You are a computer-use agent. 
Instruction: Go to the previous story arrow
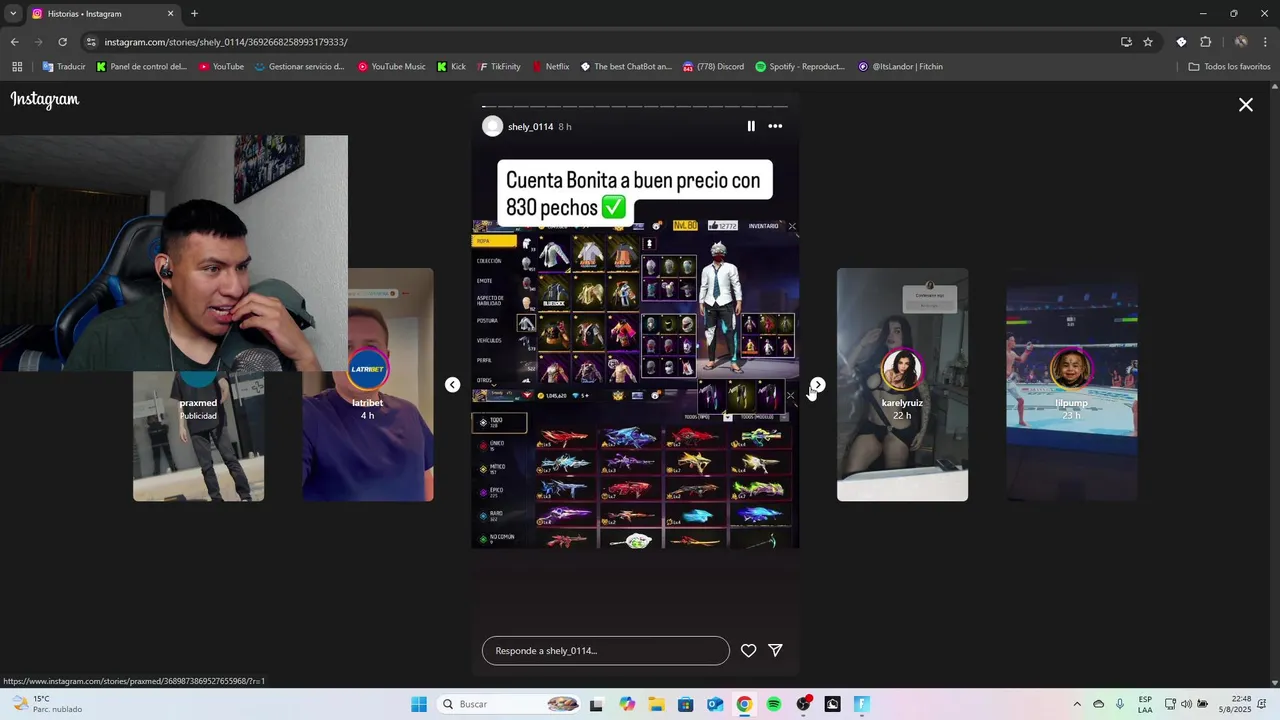[x=452, y=385]
